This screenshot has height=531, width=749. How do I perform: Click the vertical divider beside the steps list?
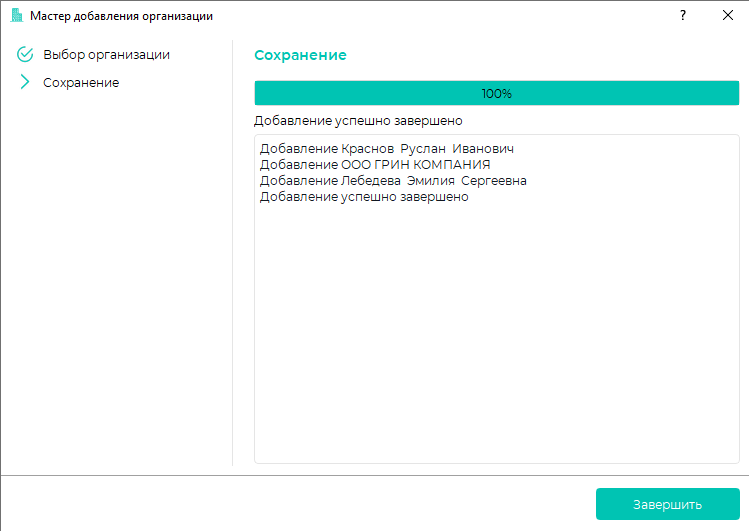click(x=233, y=250)
